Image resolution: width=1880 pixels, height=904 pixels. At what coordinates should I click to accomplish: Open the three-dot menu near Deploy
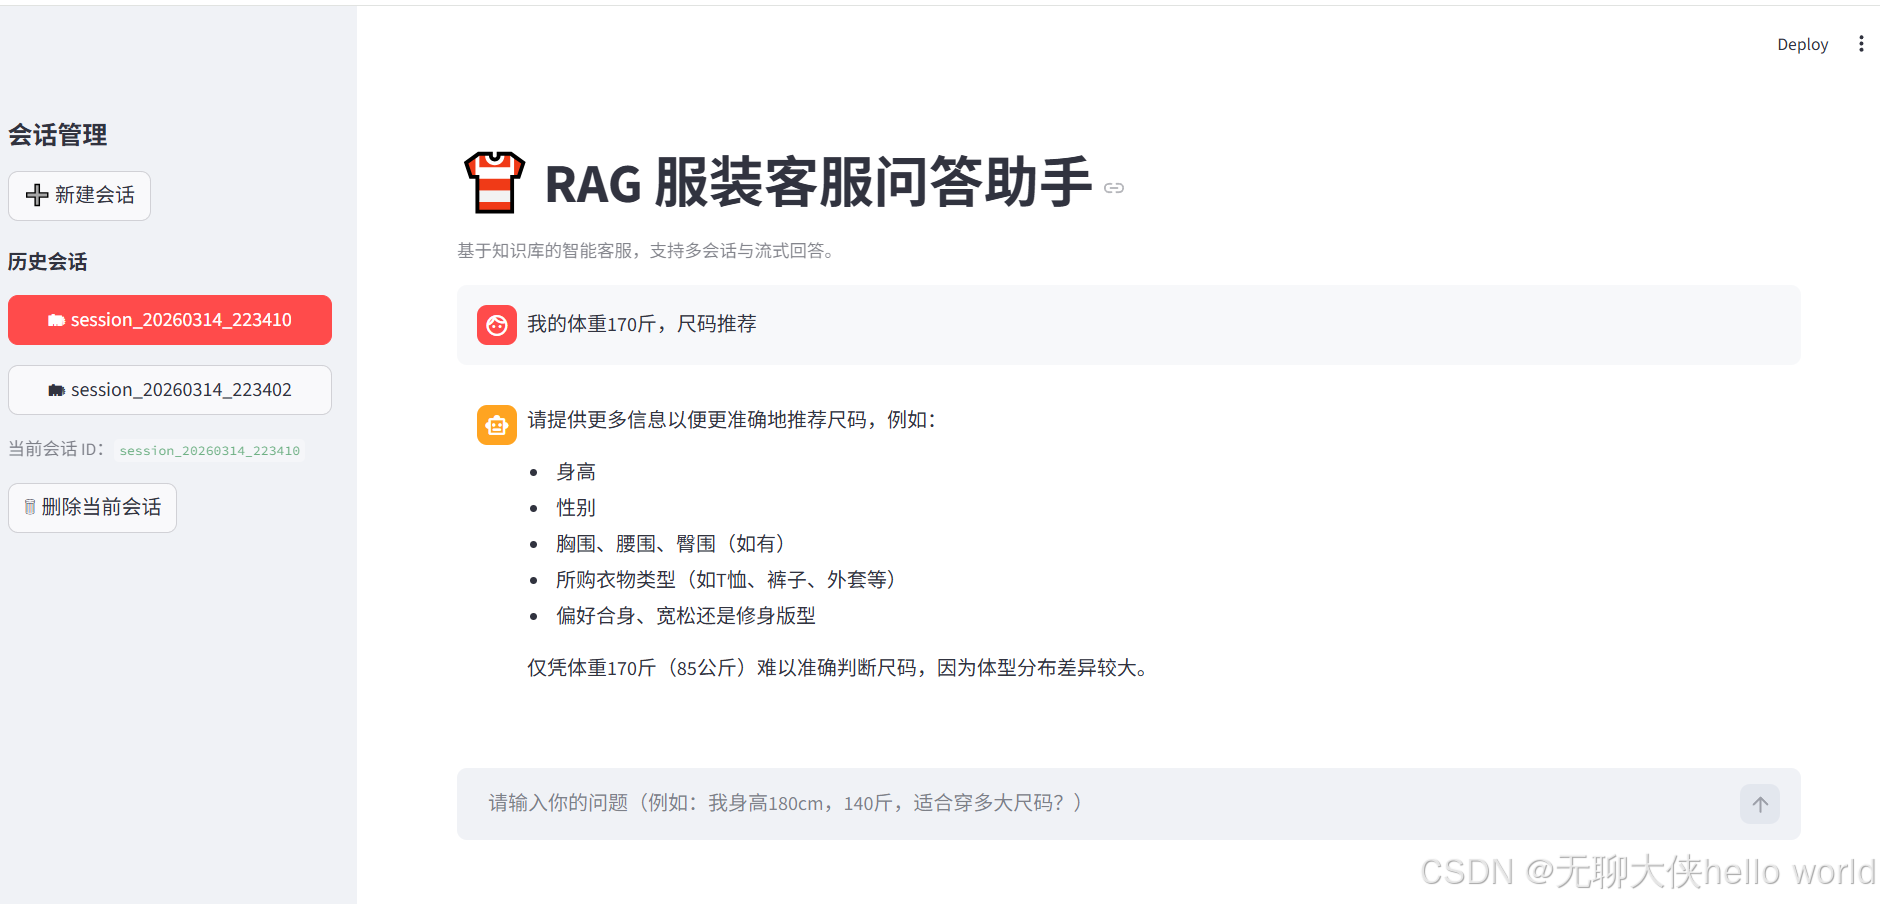[x=1861, y=43]
